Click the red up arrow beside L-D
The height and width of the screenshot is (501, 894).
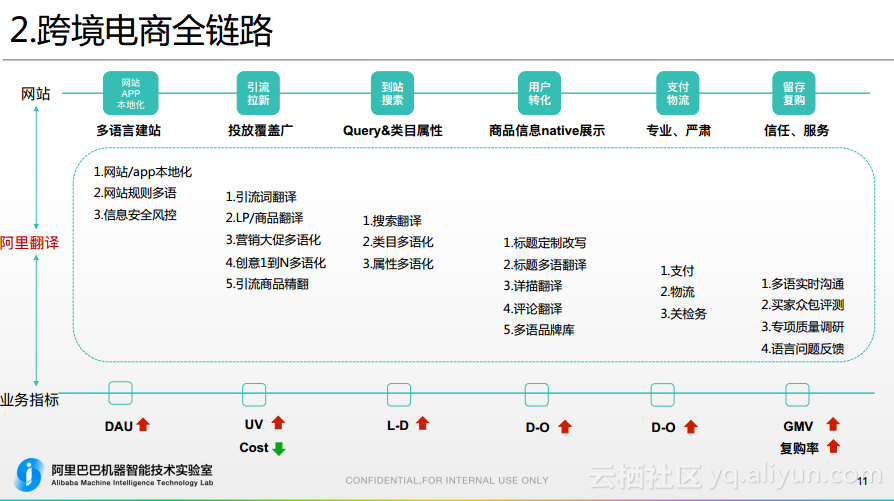click(422, 423)
